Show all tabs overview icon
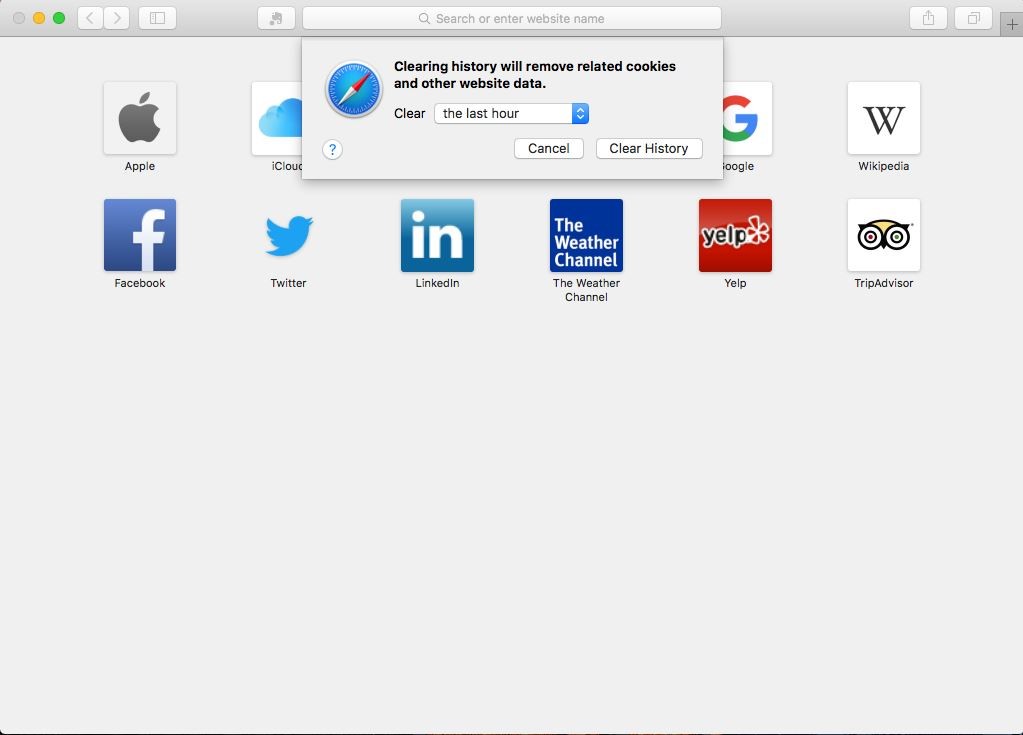This screenshot has height=735, width=1023. [973, 18]
